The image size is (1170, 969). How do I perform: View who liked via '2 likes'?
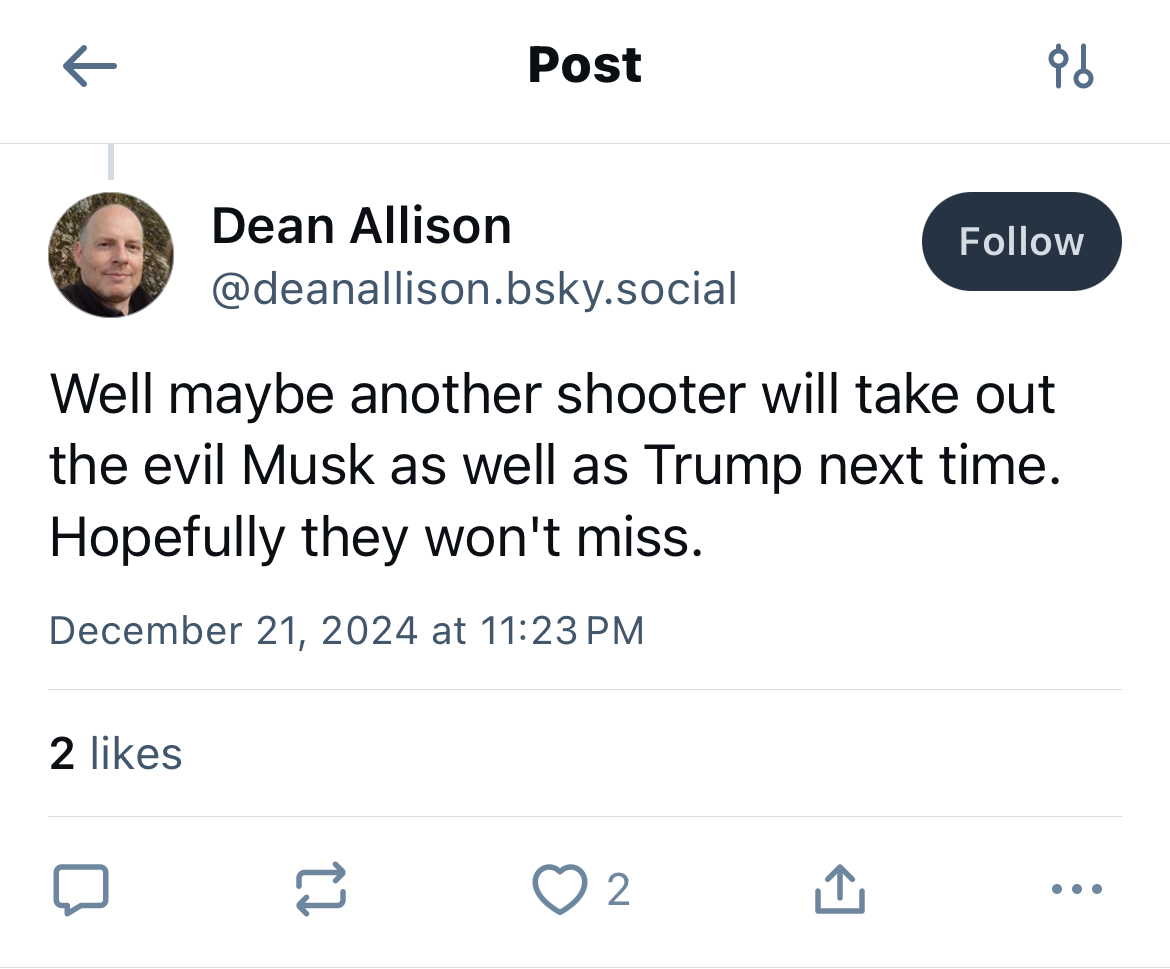pos(116,754)
